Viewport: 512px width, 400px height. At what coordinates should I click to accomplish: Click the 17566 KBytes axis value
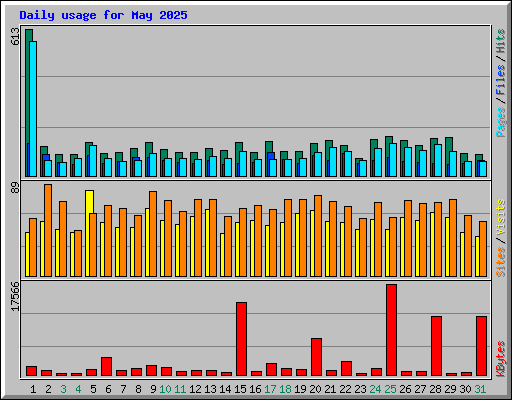(15, 297)
